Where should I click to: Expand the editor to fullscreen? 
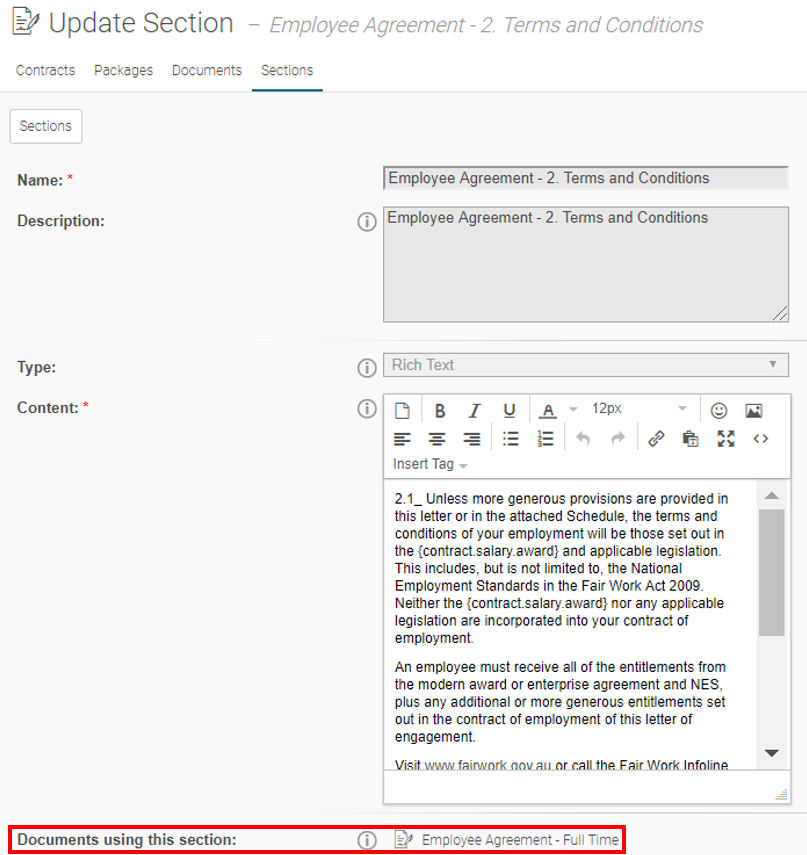(726, 438)
